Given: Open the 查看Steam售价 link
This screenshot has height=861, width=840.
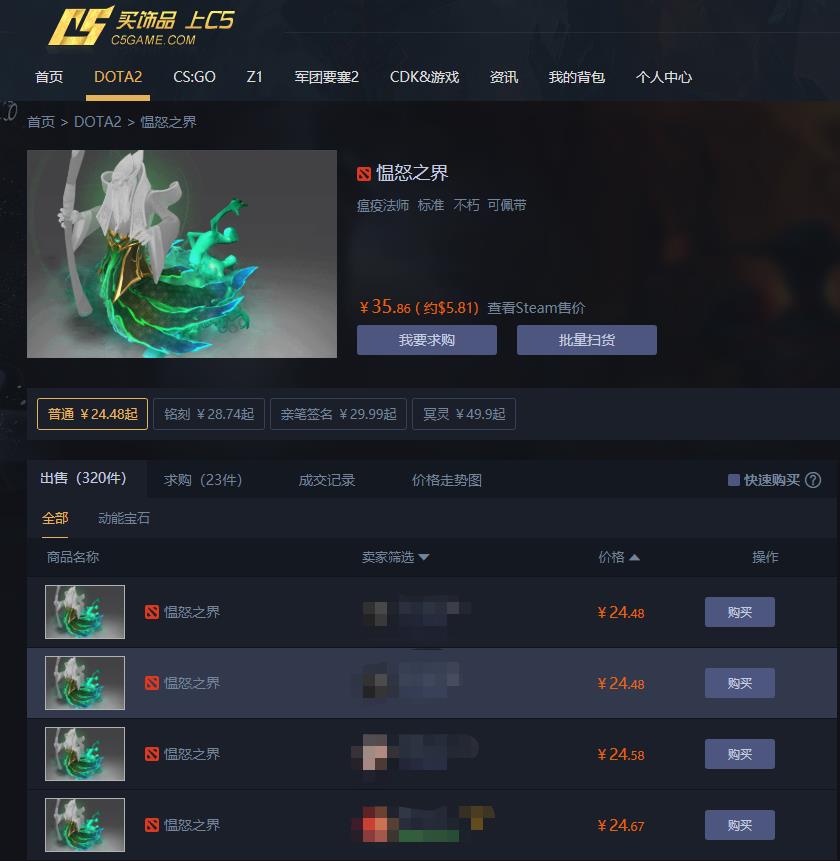Looking at the screenshot, I should (x=536, y=308).
